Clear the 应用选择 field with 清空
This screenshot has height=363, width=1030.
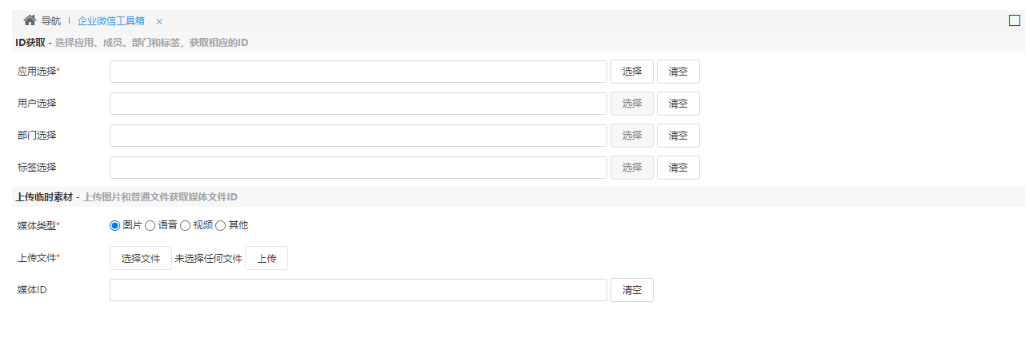[678, 72]
